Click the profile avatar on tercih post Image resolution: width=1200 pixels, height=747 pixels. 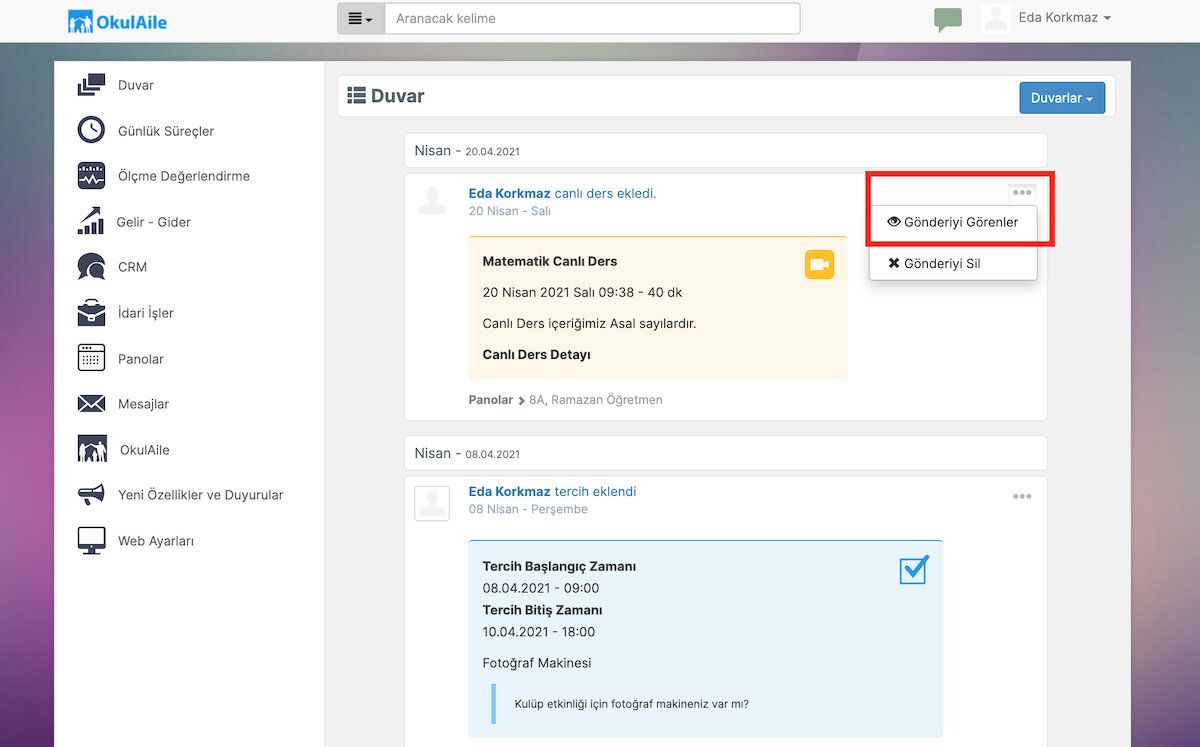click(432, 503)
